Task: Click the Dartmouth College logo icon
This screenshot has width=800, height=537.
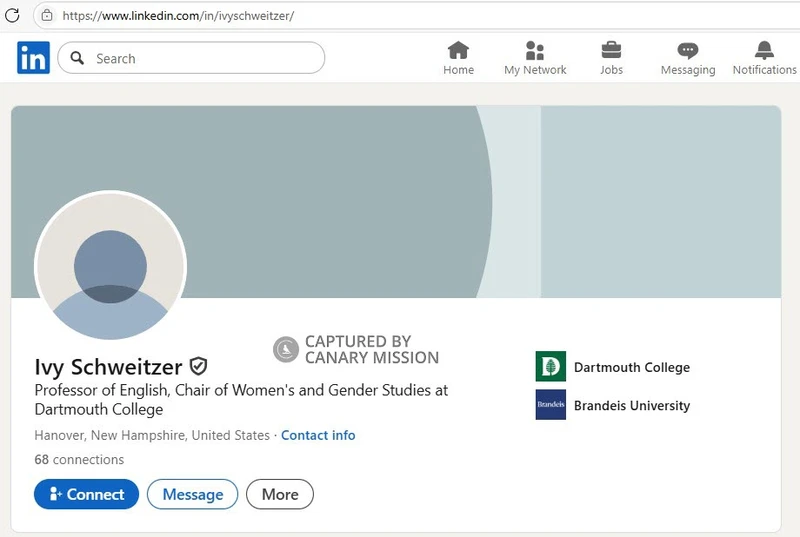Action: pos(551,366)
